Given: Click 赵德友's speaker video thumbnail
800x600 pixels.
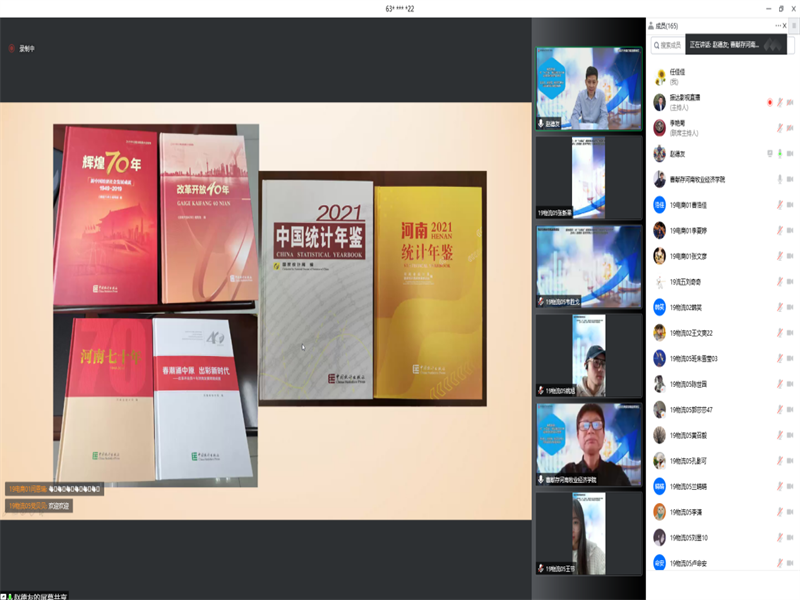Looking at the screenshot, I should point(588,88).
